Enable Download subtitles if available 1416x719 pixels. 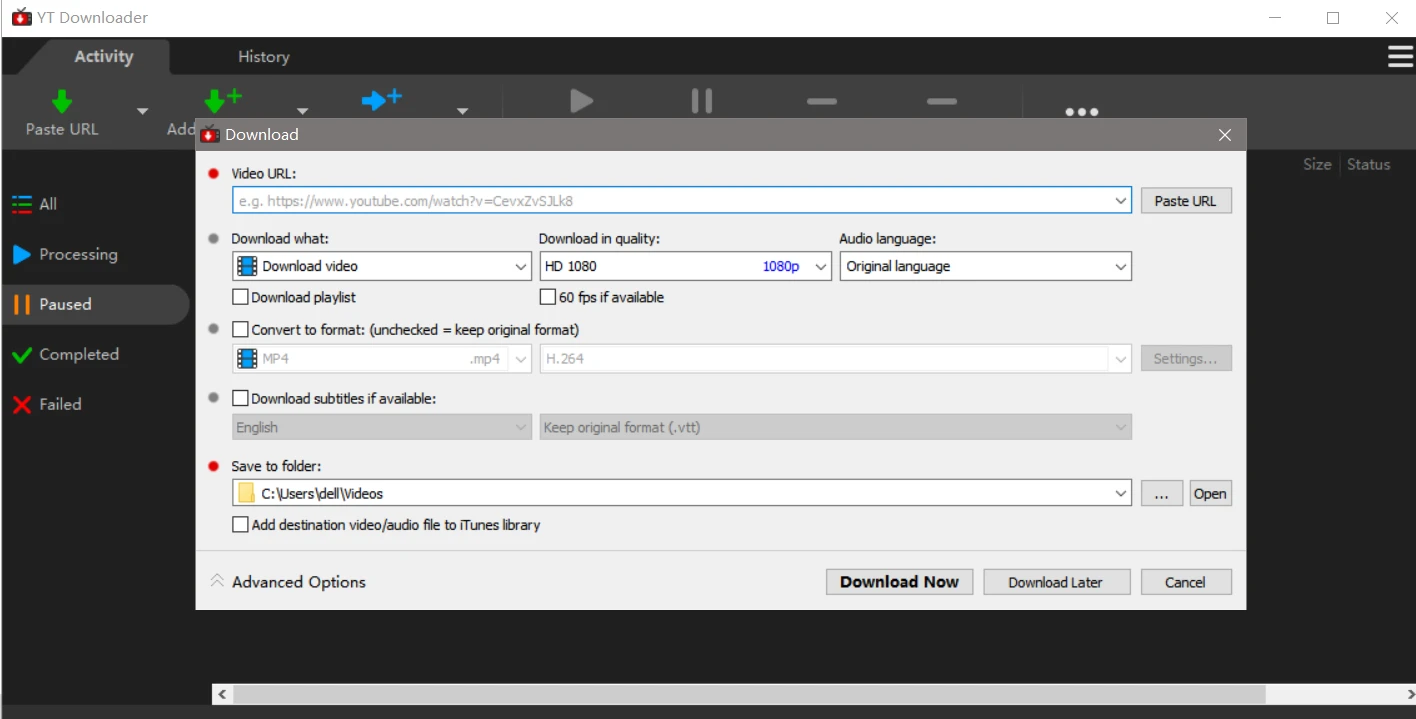coord(240,398)
